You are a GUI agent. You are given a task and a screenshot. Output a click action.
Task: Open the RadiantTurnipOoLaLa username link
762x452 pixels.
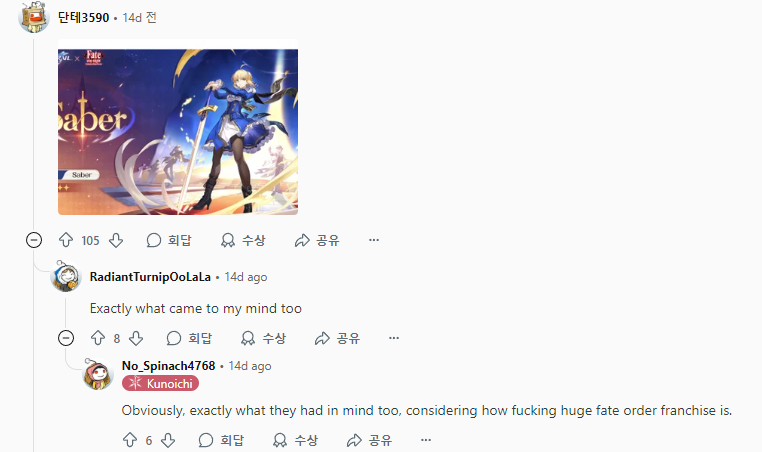150,277
